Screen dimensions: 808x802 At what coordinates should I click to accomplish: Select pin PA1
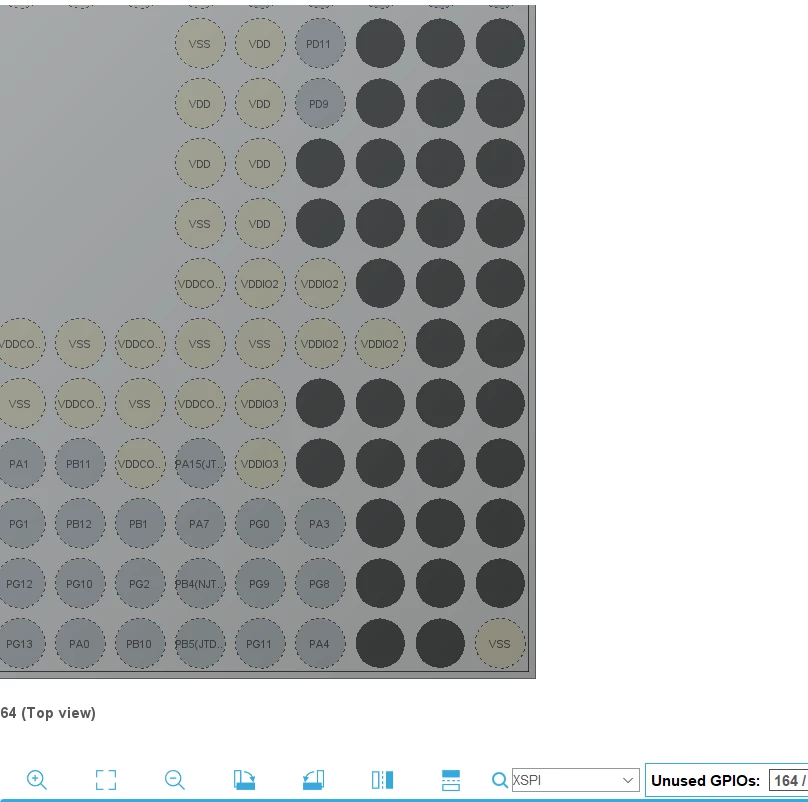[x=20, y=463]
